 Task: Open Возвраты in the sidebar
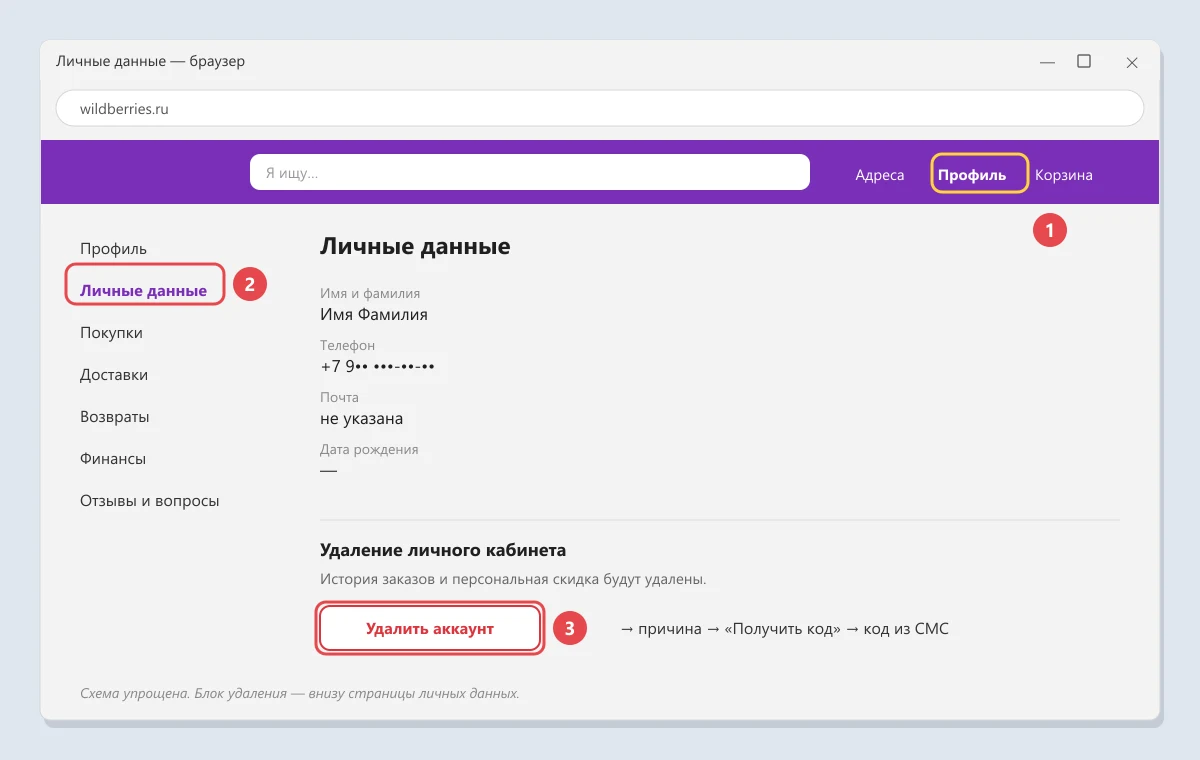point(114,416)
